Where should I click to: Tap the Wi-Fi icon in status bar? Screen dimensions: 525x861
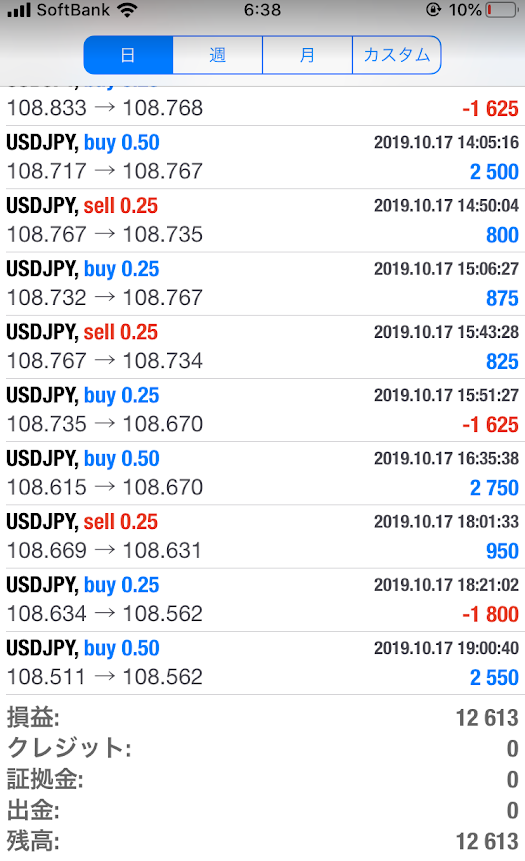point(127,10)
